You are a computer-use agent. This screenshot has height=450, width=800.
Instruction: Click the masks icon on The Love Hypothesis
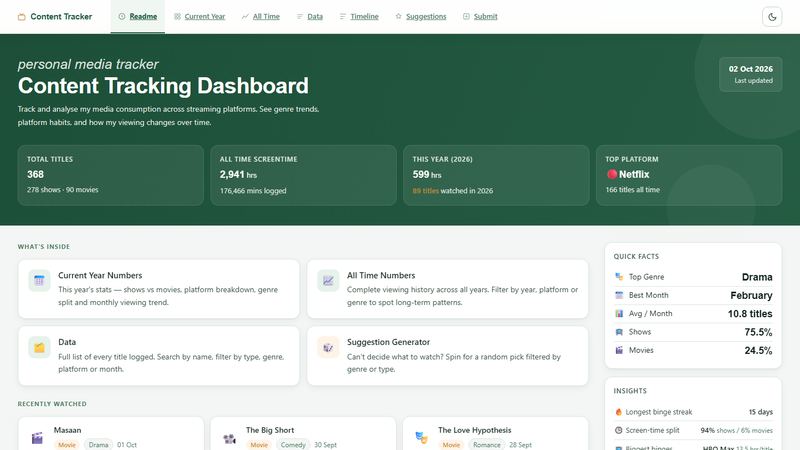coord(421,438)
